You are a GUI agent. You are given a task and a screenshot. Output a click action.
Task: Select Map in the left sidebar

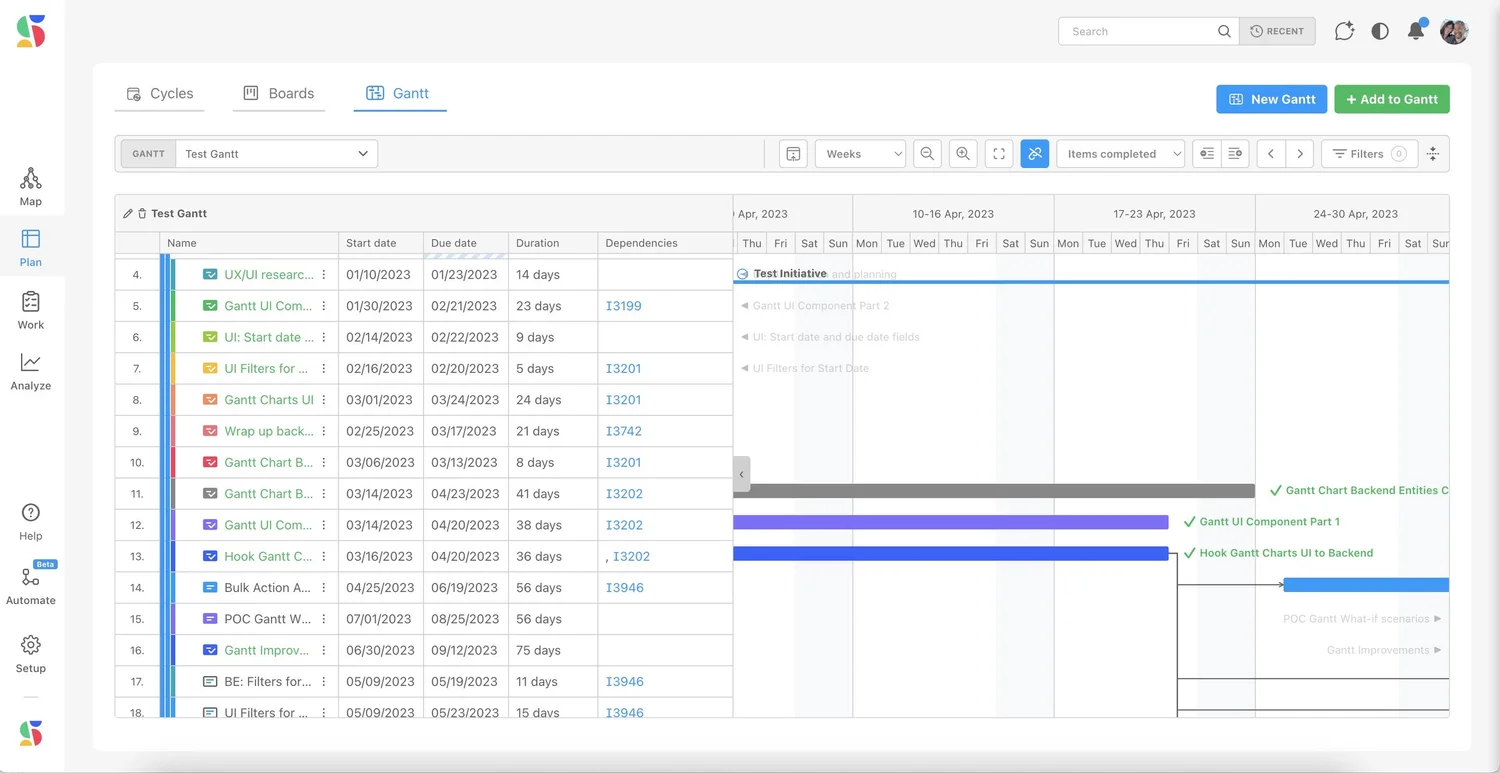coord(31,185)
